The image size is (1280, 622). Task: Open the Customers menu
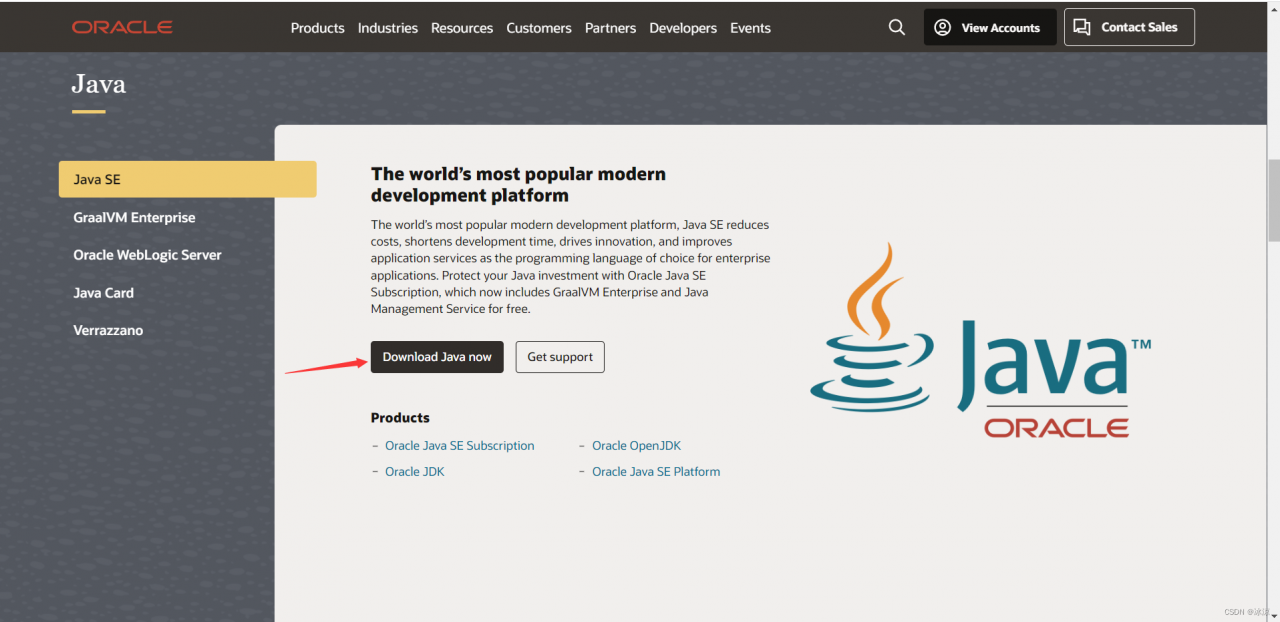pos(539,28)
